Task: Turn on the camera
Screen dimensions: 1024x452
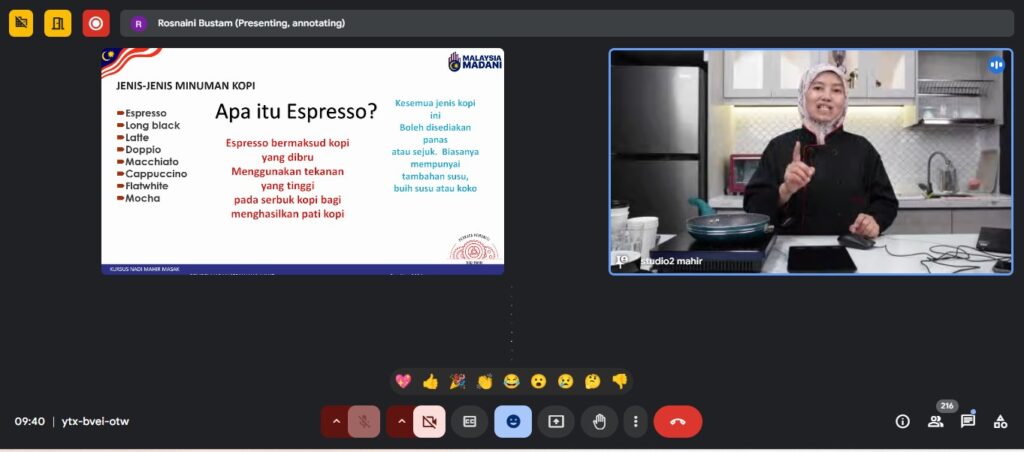Action: (x=429, y=421)
